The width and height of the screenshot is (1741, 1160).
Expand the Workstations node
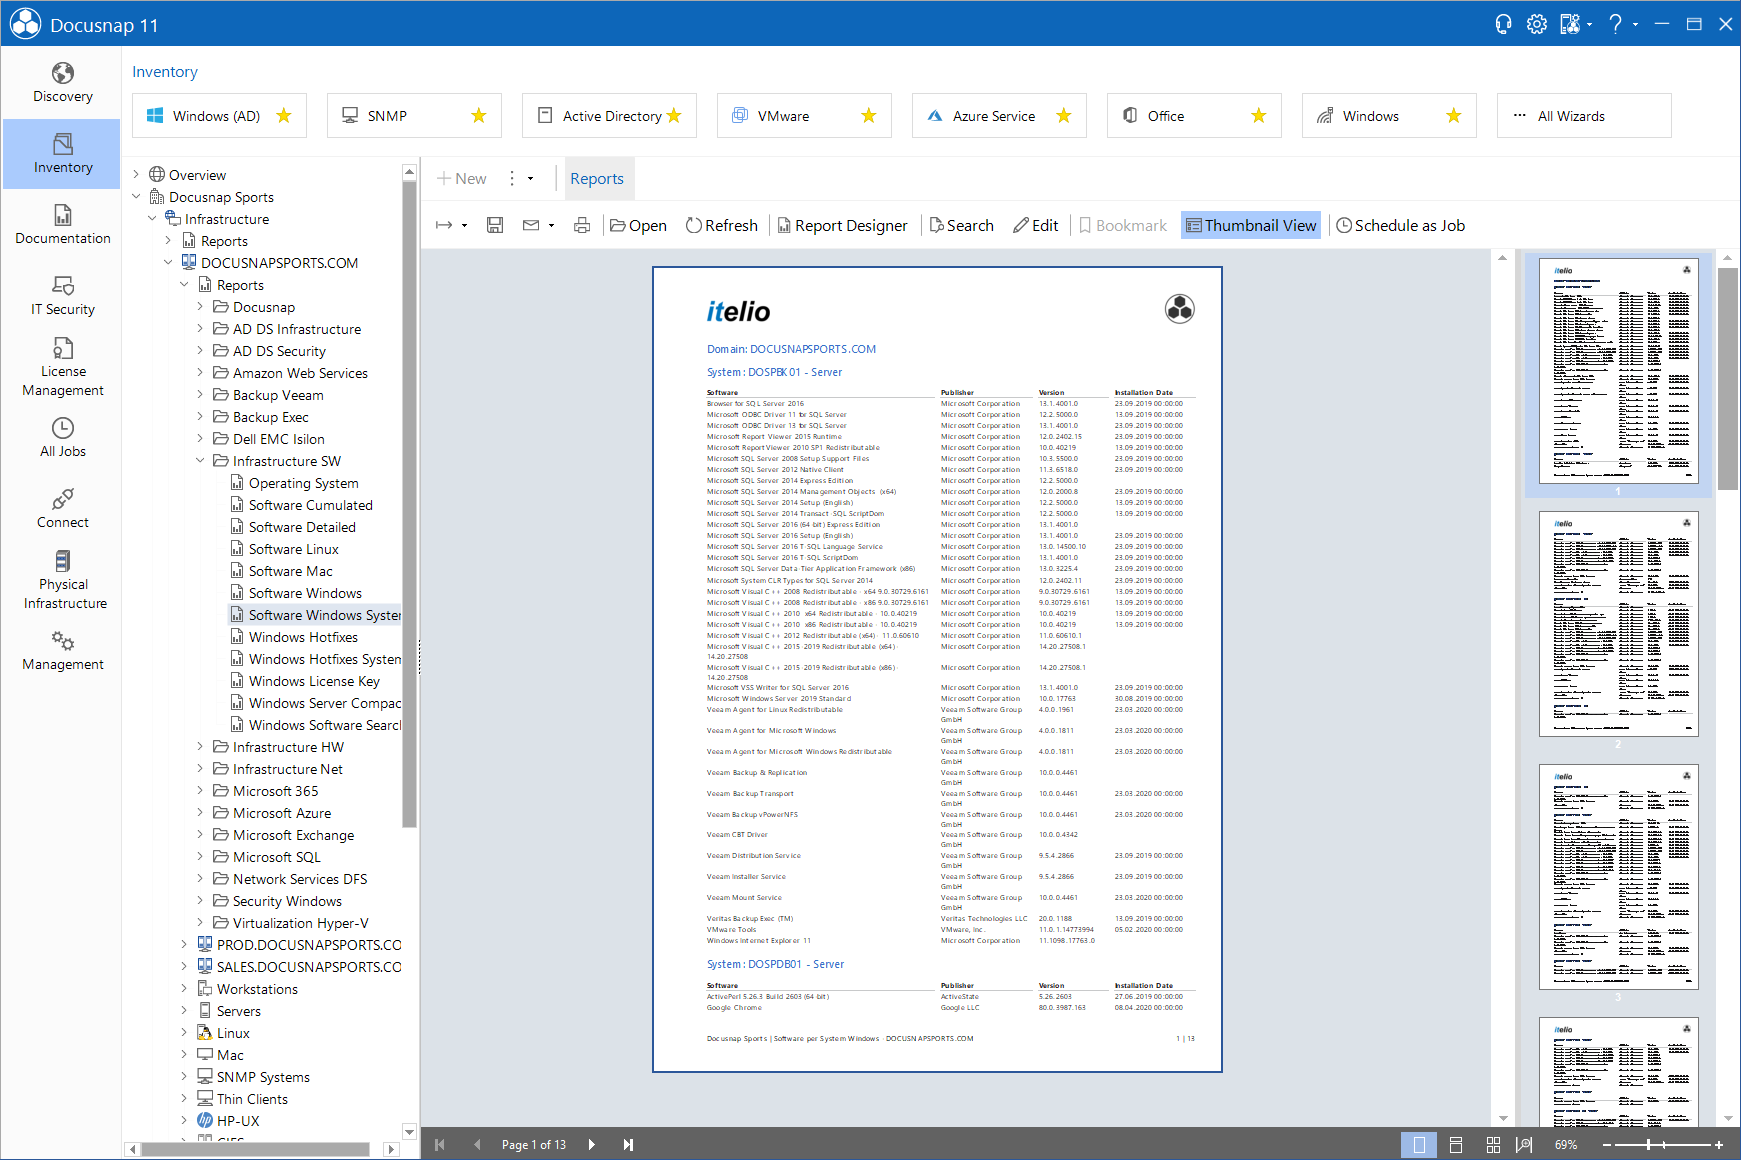[x=184, y=989]
